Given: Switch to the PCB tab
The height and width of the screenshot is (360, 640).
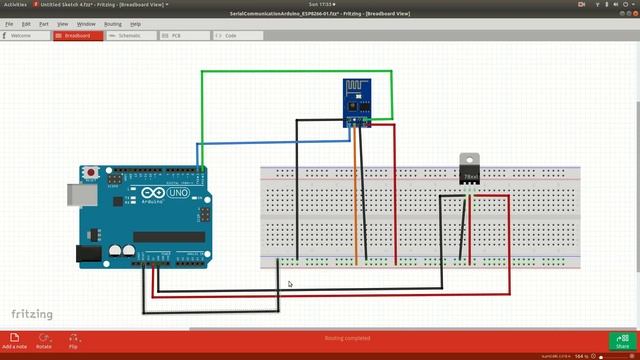Looking at the screenshot, I should click(184, 36).
